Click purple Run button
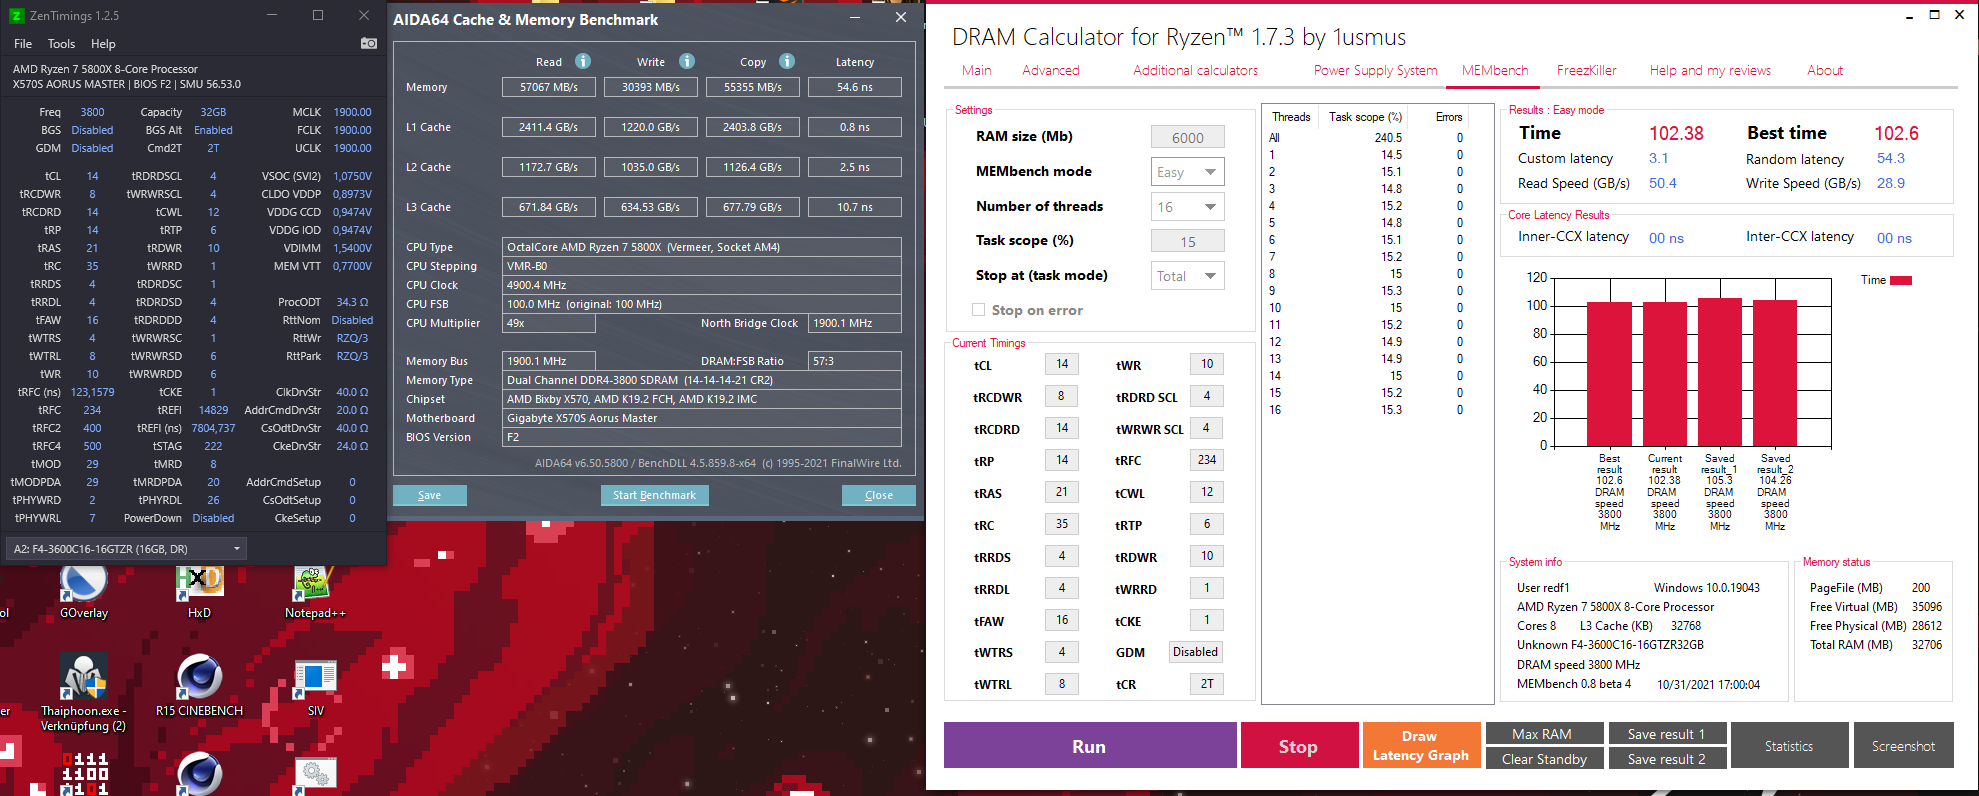The height and width of the screenshot is (796, 1979). point(1090,746)
